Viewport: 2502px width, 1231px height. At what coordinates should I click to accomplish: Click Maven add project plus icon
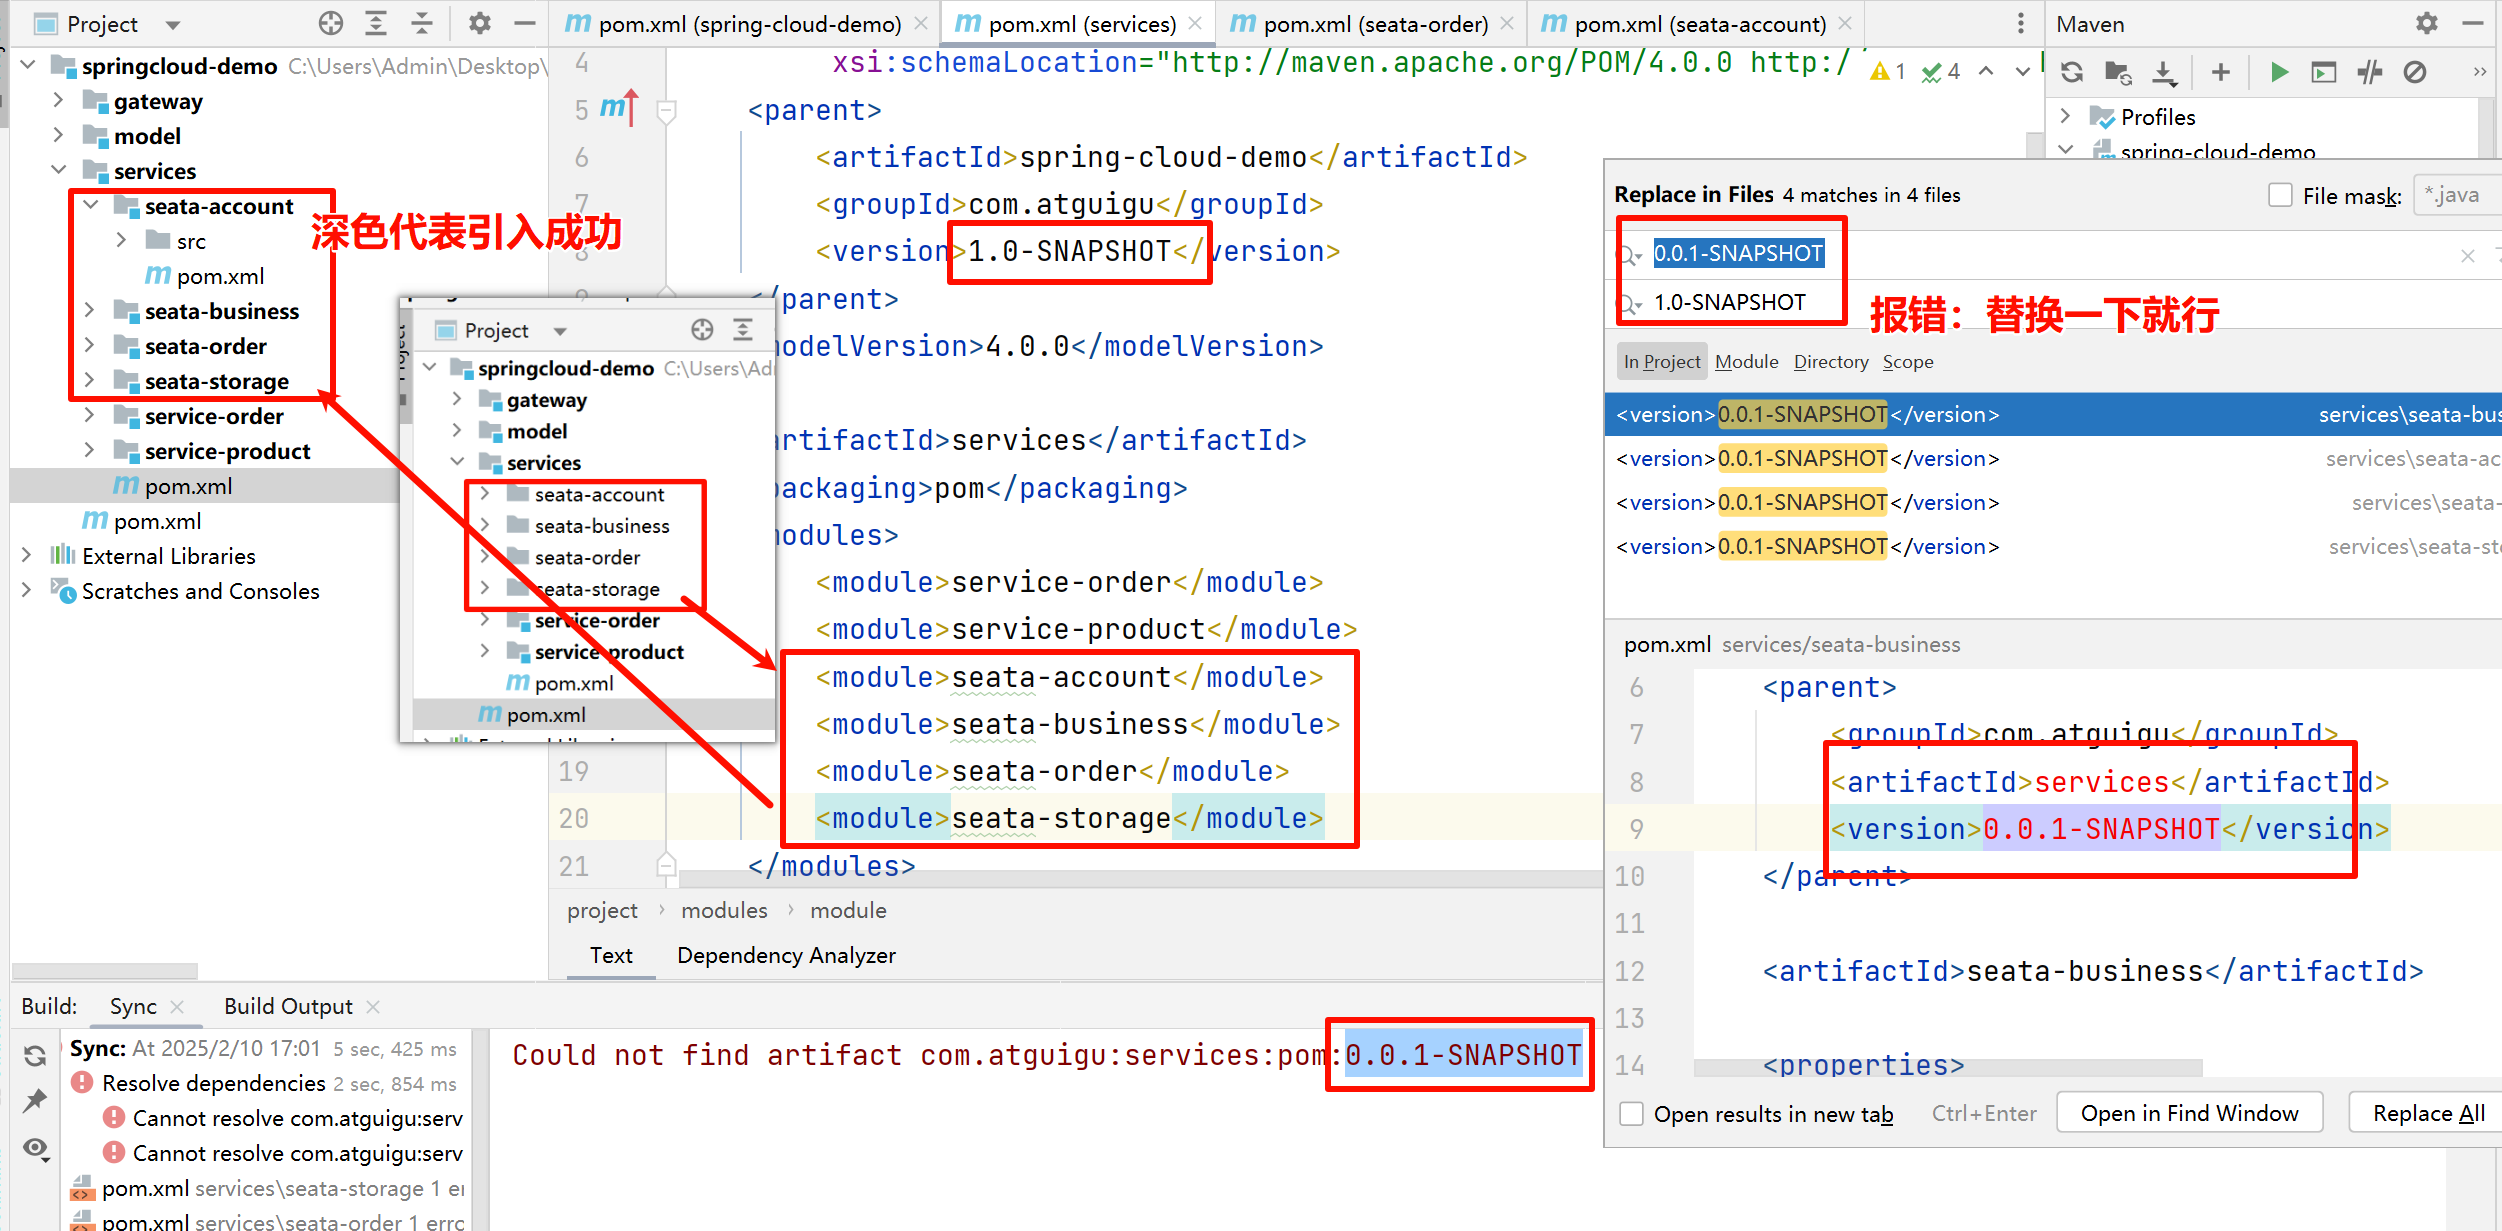pos(2220,72)
